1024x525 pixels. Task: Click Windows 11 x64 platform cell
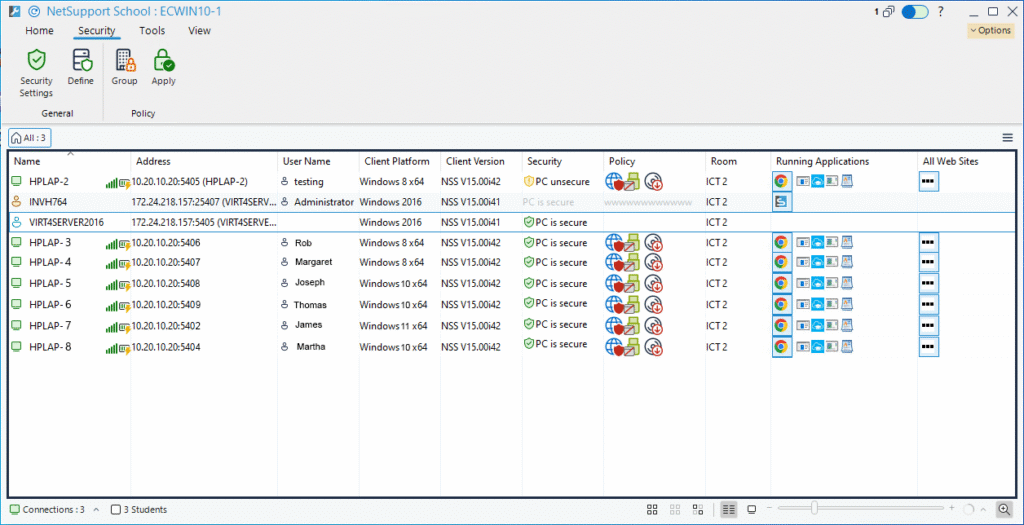tap(393, 326)
